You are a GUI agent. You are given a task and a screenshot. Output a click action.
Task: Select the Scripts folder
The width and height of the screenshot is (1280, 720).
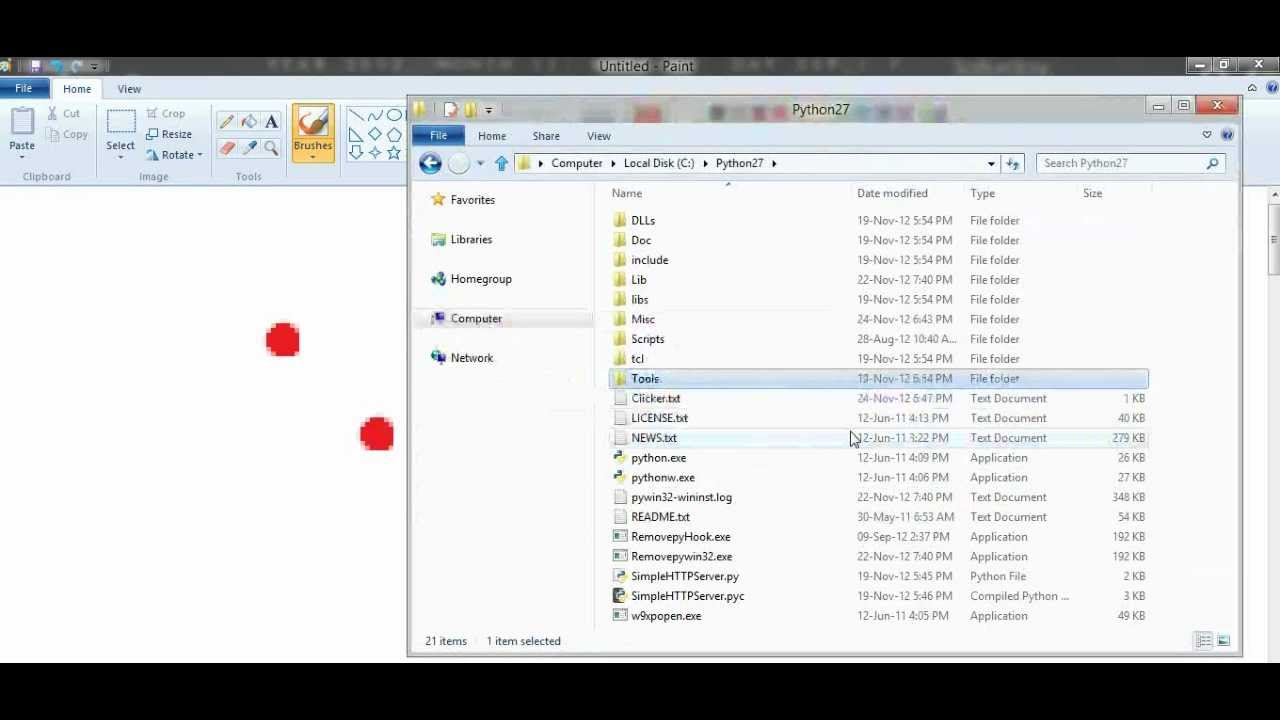point(878,339)
